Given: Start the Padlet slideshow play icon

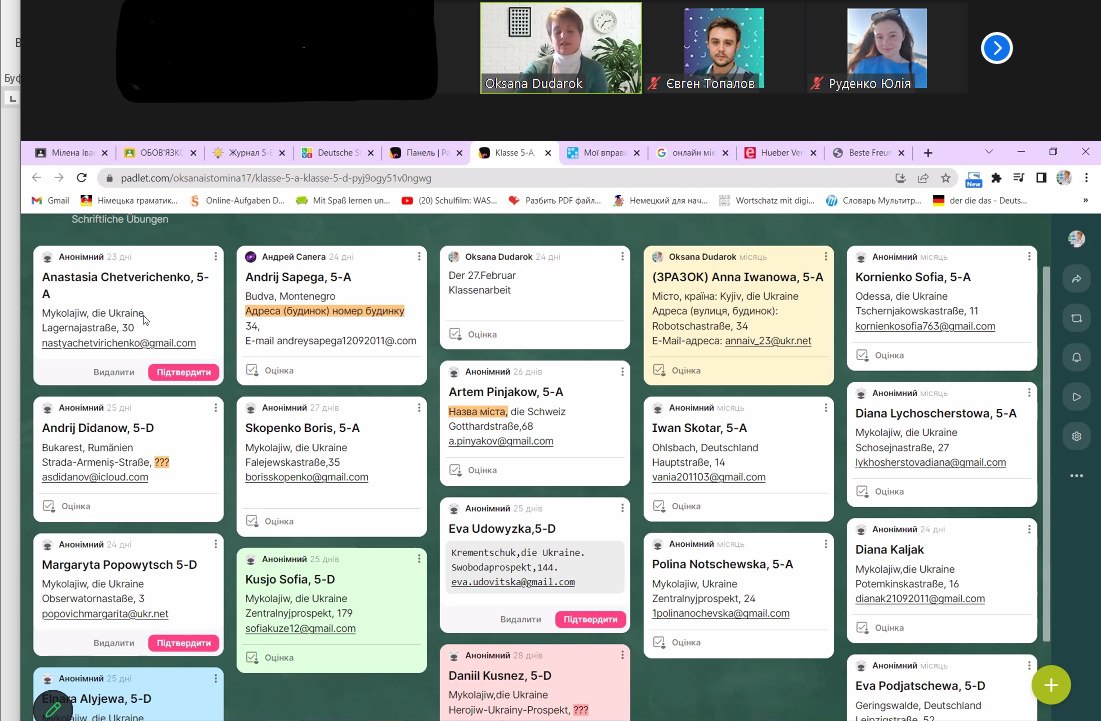Looking at the screenshot, I should coord(1076,397).
